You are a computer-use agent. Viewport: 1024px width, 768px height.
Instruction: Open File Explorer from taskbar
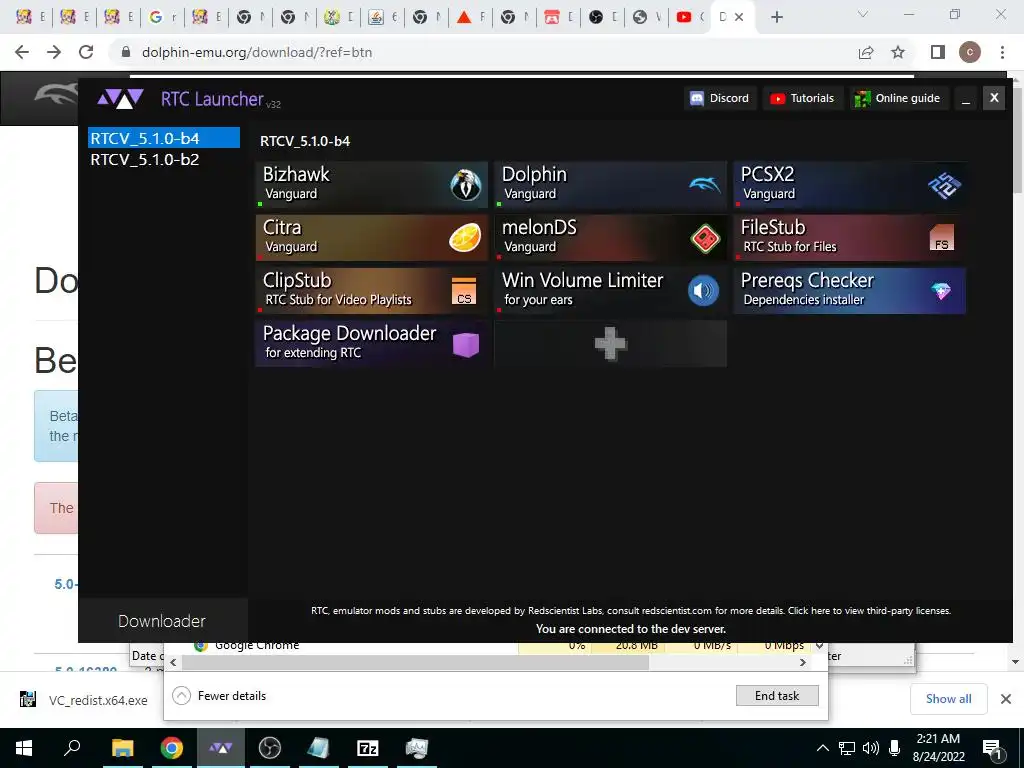[122, 748]
